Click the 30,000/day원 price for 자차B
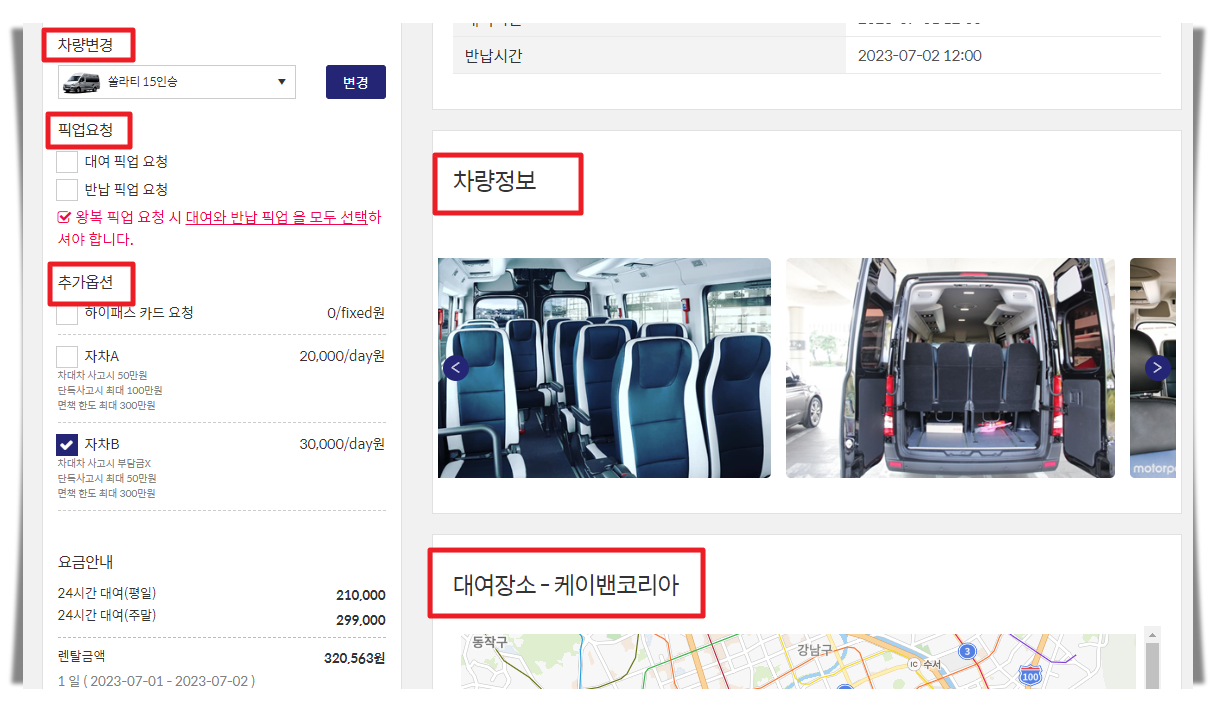This screenshot has width=1216, height=712. pos(342,444)
